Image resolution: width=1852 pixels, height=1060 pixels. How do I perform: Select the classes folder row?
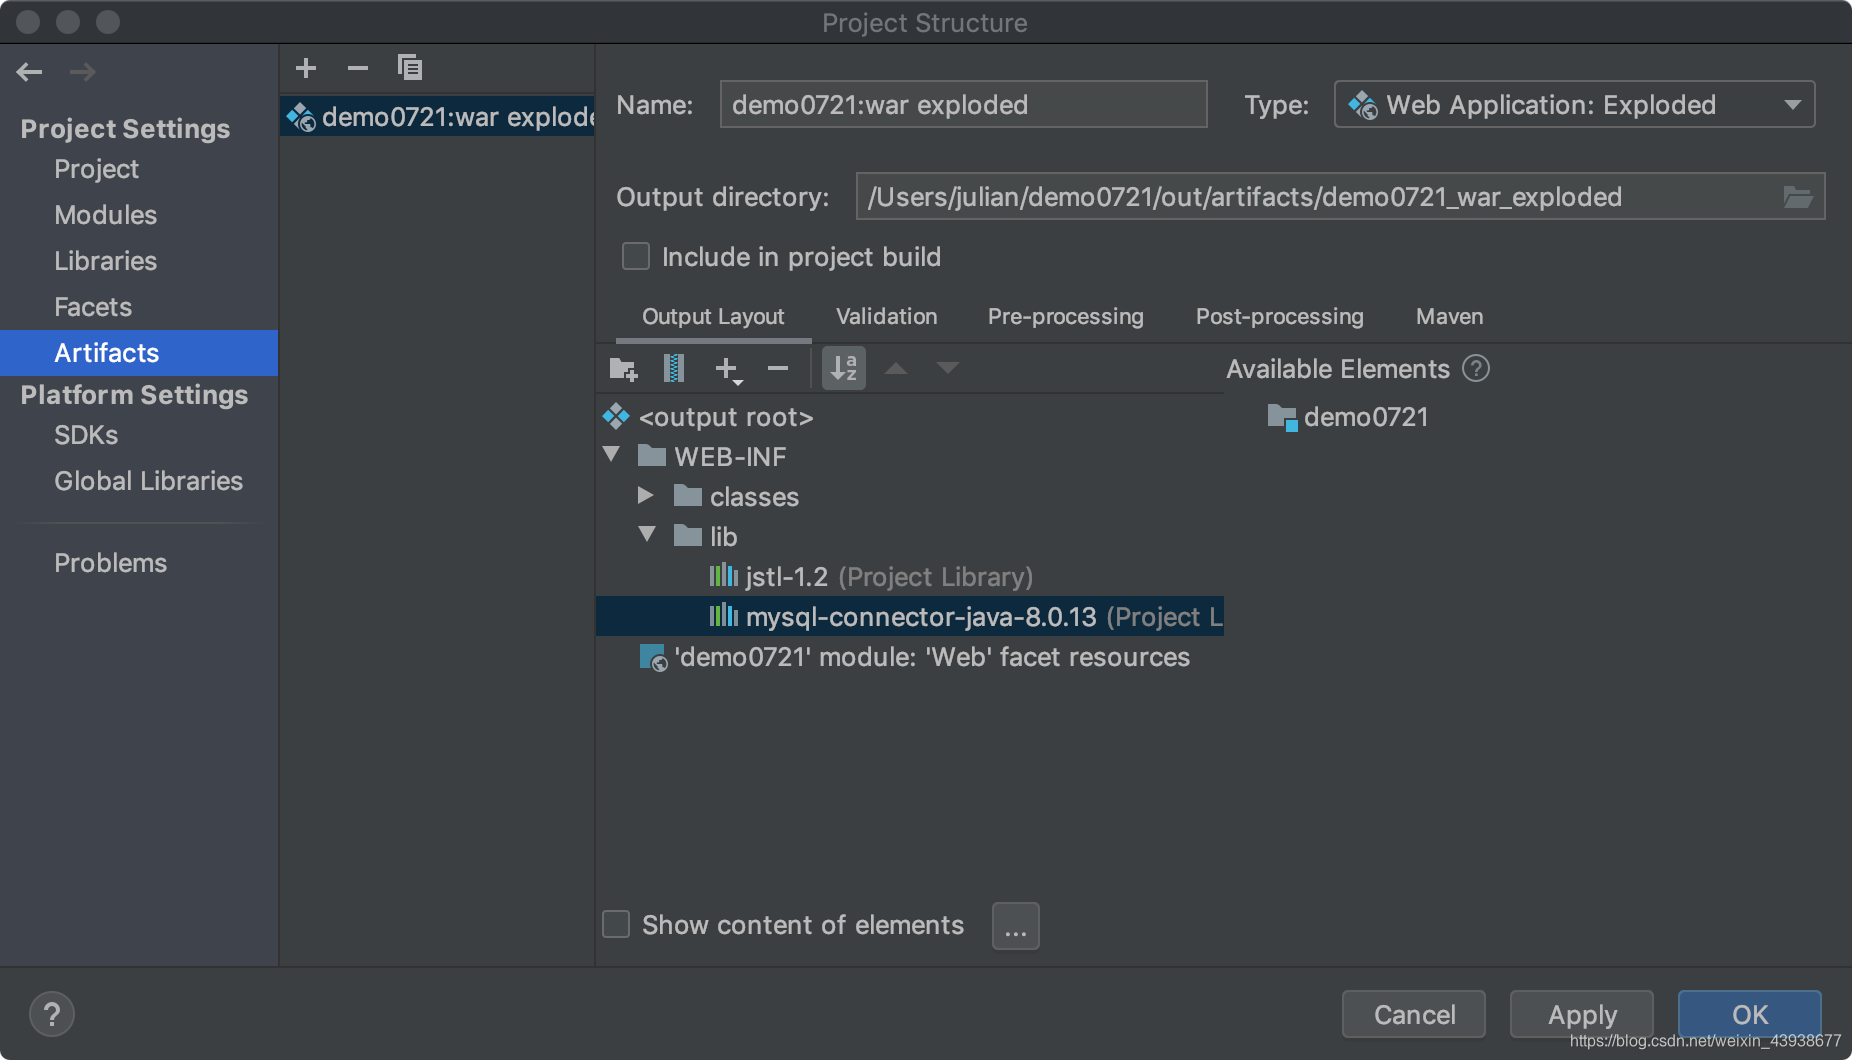(x=910, y=496)
